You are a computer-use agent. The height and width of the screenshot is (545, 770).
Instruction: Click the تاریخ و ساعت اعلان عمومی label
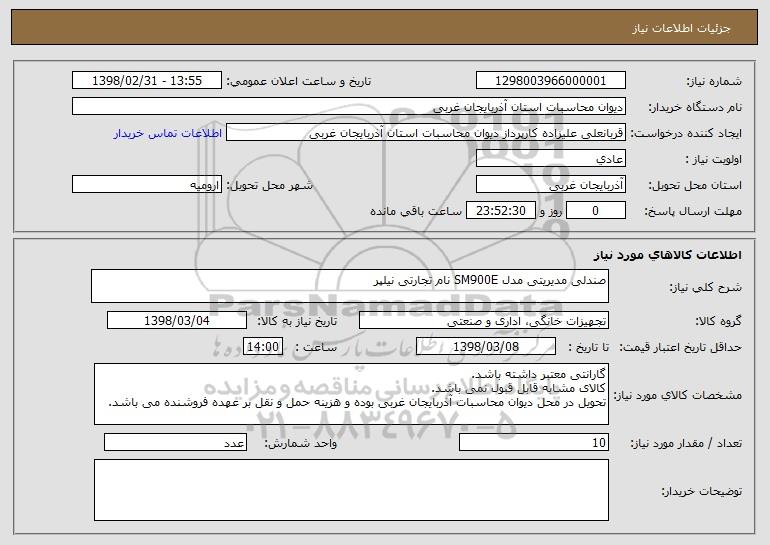click(299, 81)
